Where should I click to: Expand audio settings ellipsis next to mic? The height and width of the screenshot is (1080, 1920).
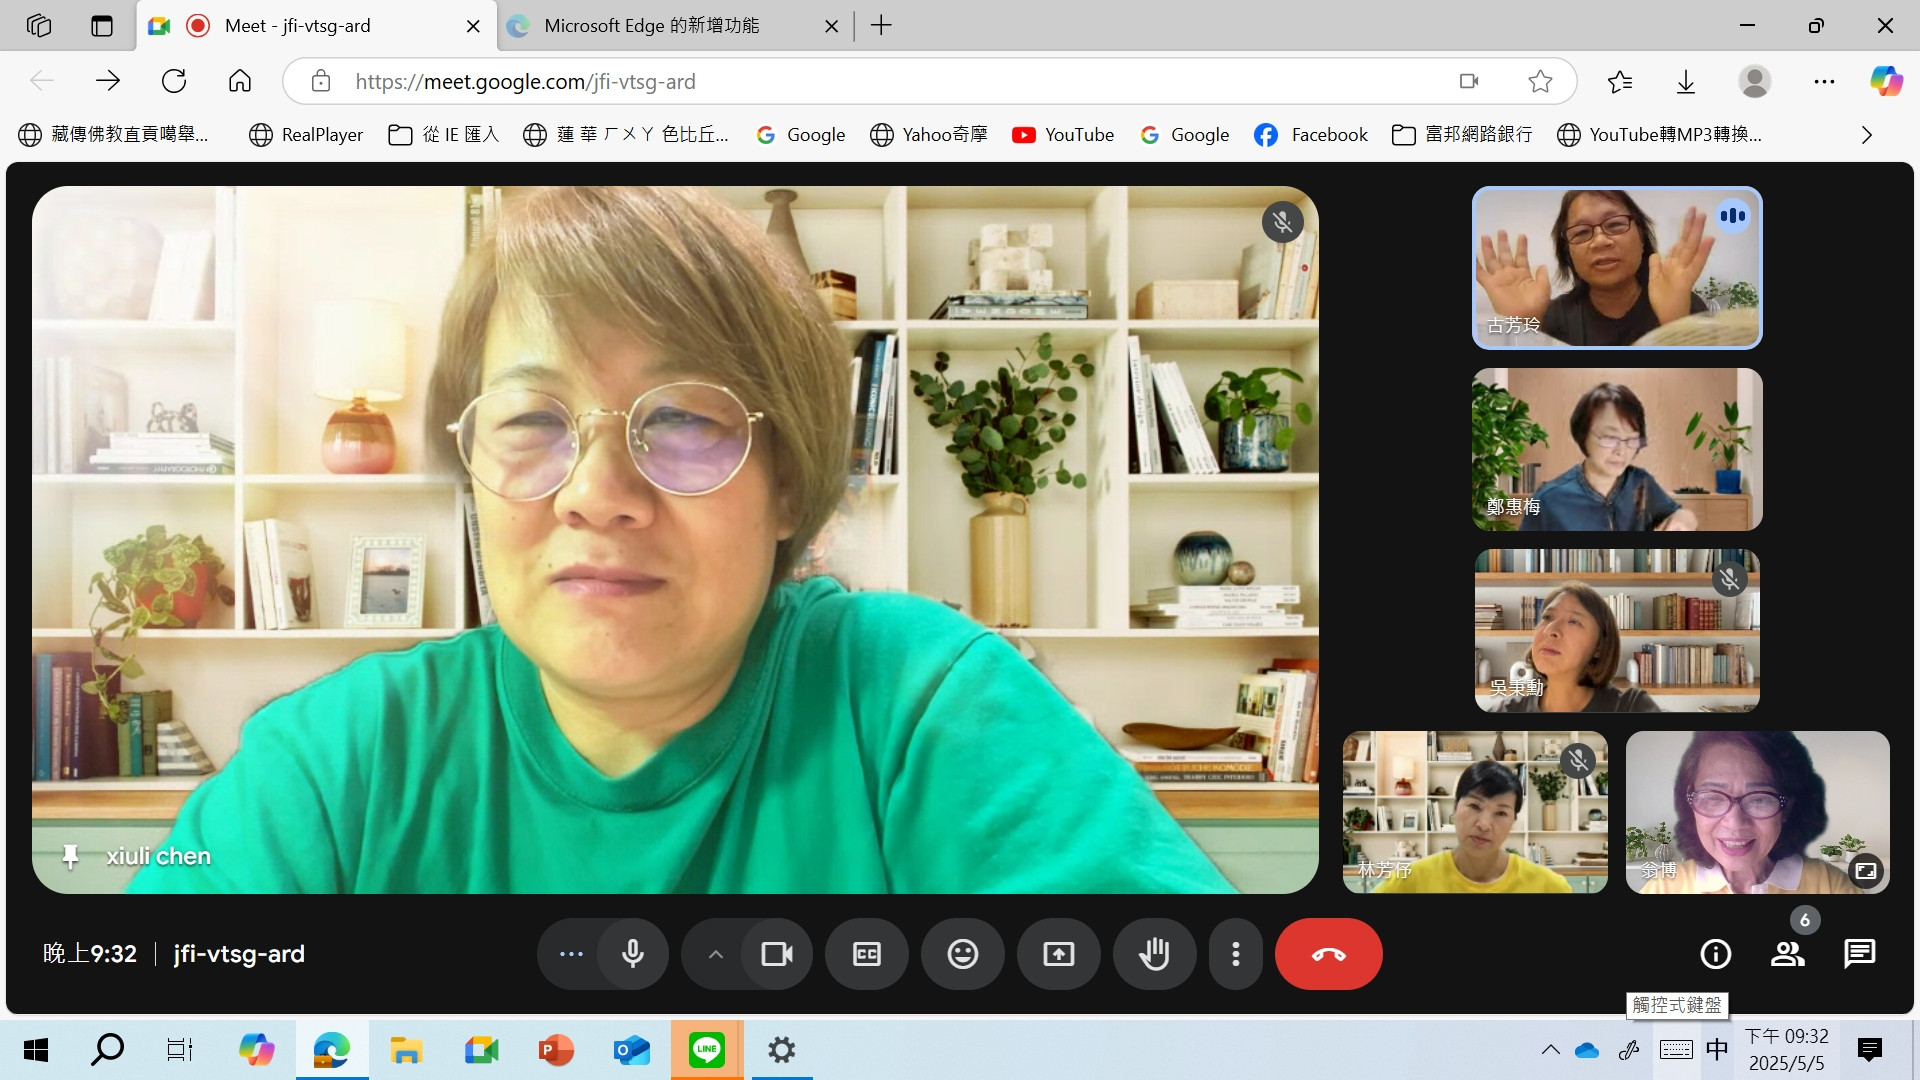(571, 954)
